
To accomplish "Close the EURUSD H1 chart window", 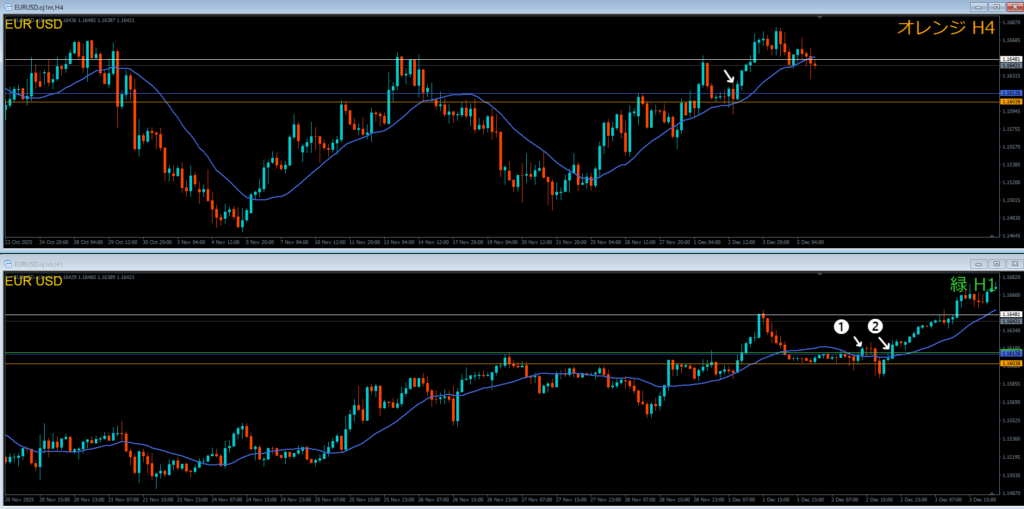I will 1013,263.
